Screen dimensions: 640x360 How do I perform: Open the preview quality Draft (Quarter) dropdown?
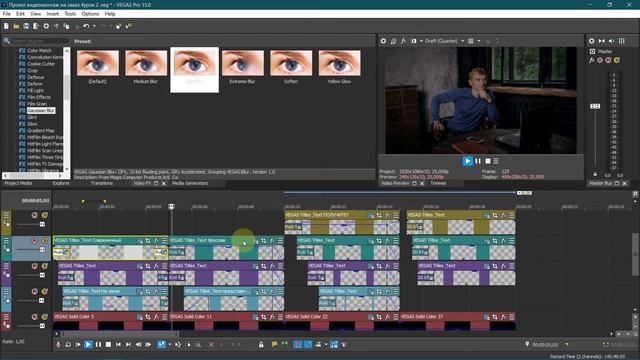click(444, 41)
